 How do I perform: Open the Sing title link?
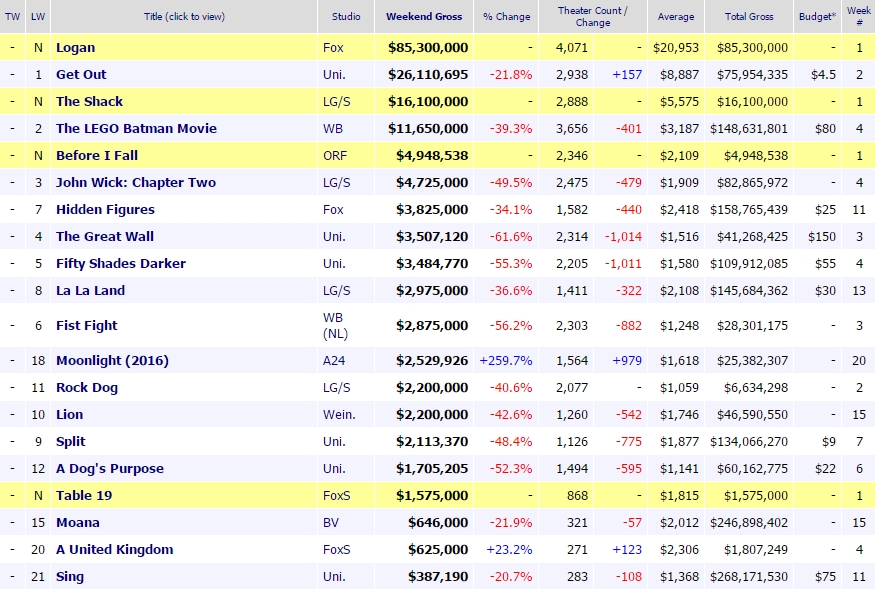[70, 576]
